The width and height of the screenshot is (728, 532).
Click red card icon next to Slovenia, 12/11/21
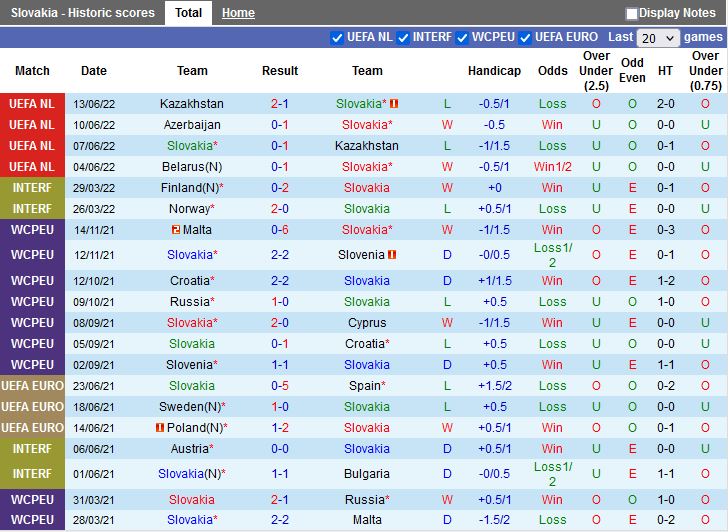coord(393,255)
